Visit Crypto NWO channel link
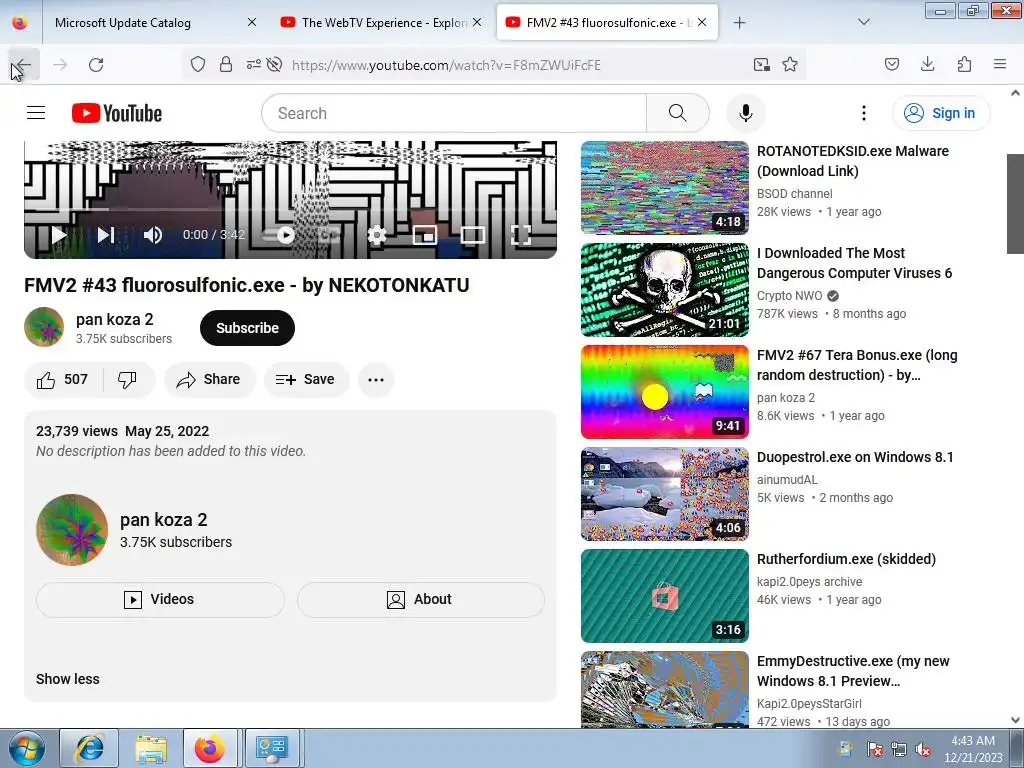Screen dimensions: 1024x768 790,296
